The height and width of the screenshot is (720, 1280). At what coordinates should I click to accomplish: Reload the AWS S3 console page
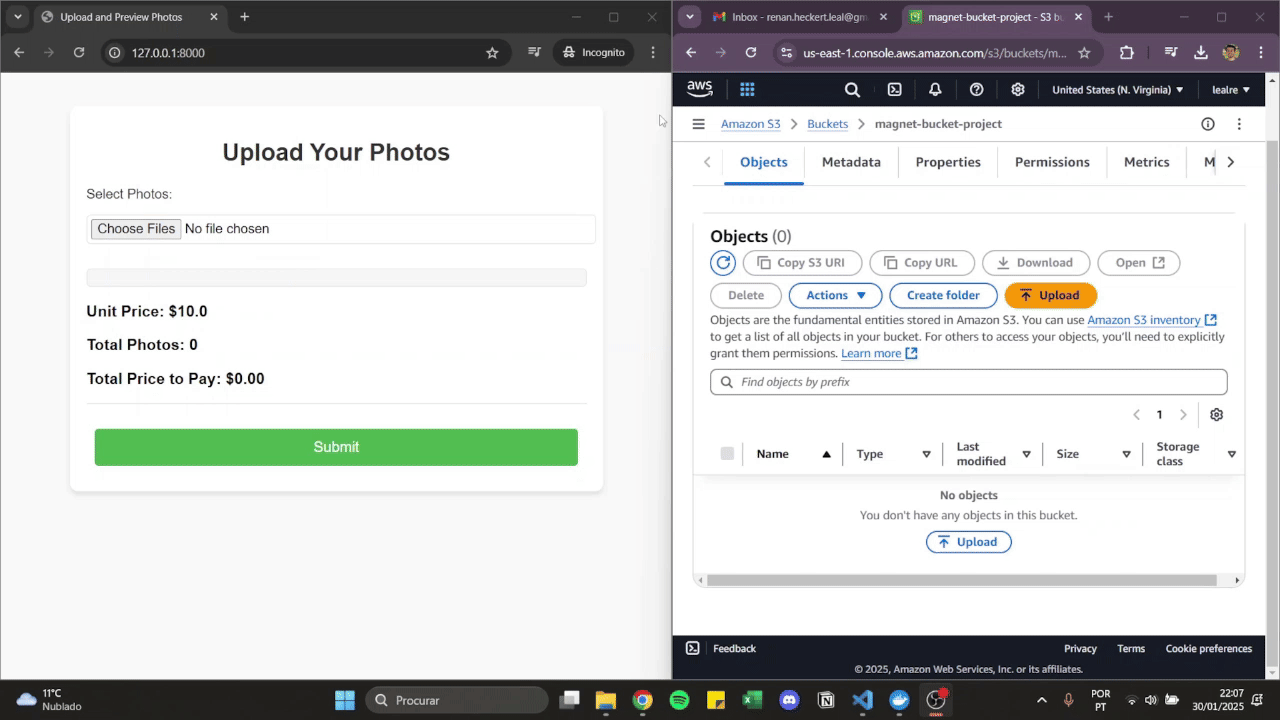coord(751,52)
